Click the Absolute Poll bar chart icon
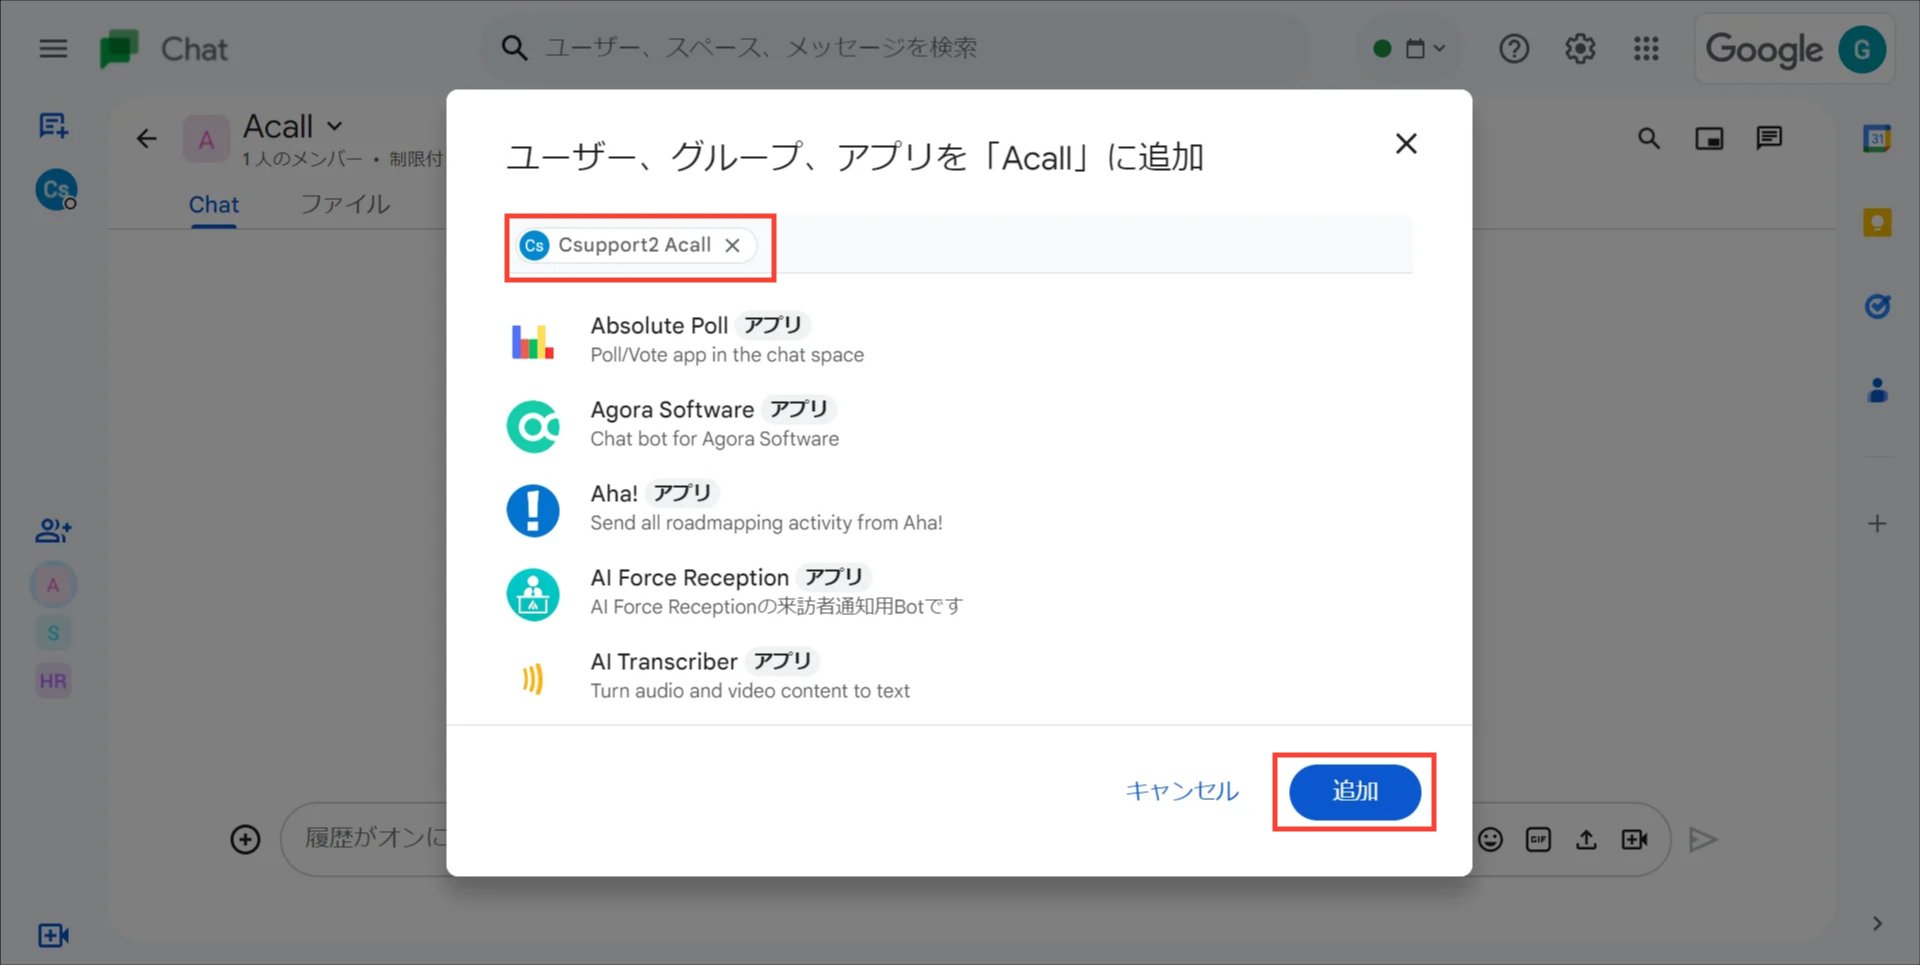 [533, 341]
